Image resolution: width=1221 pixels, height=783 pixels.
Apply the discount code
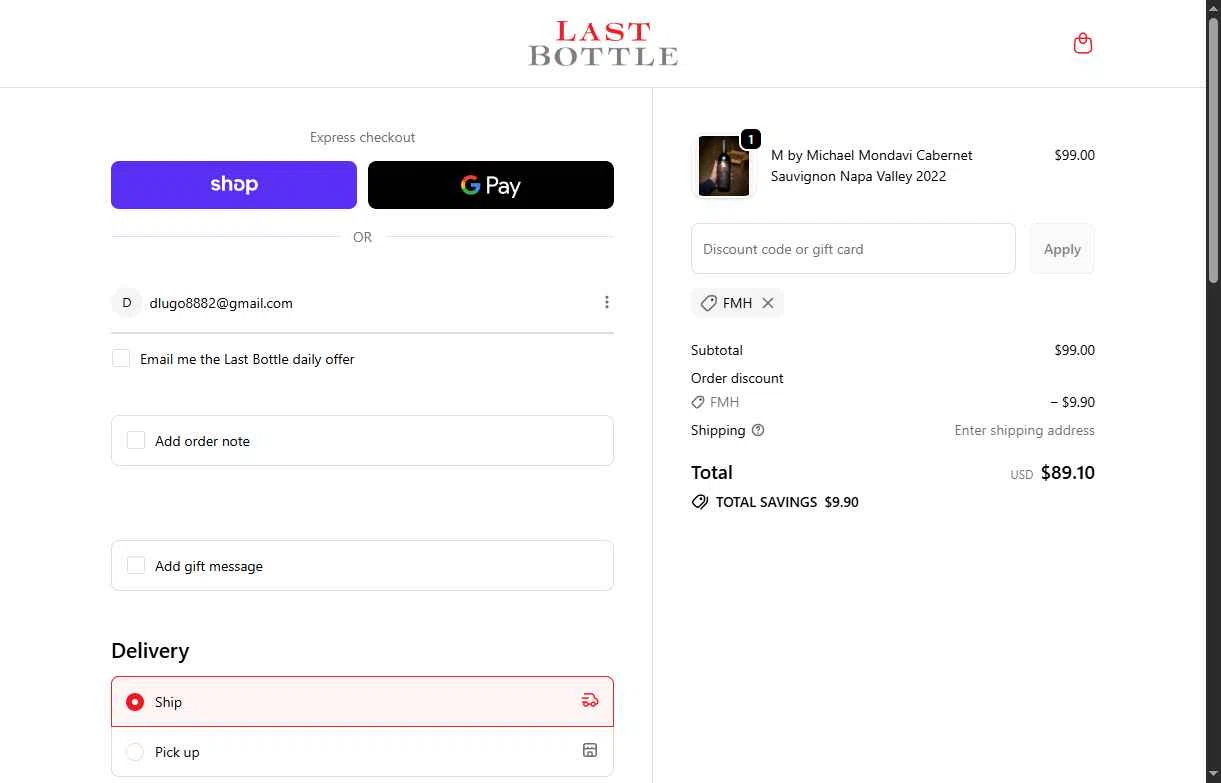coord(1062,249)
